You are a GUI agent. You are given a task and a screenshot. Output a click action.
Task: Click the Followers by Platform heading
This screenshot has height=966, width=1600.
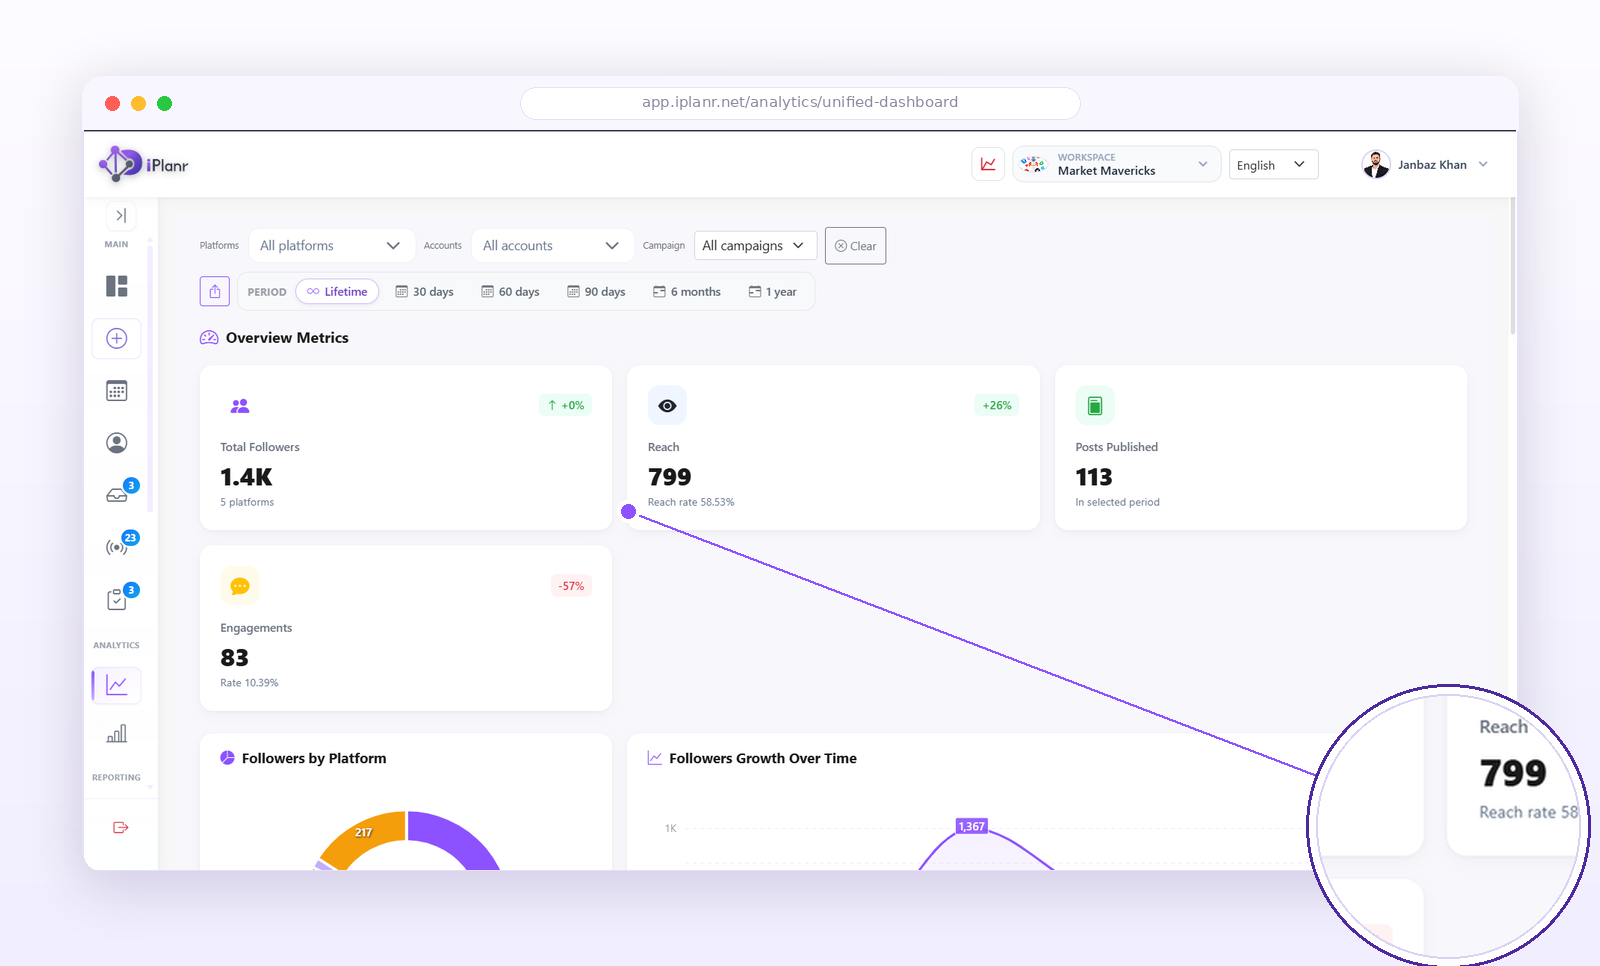tap(314, 758)
